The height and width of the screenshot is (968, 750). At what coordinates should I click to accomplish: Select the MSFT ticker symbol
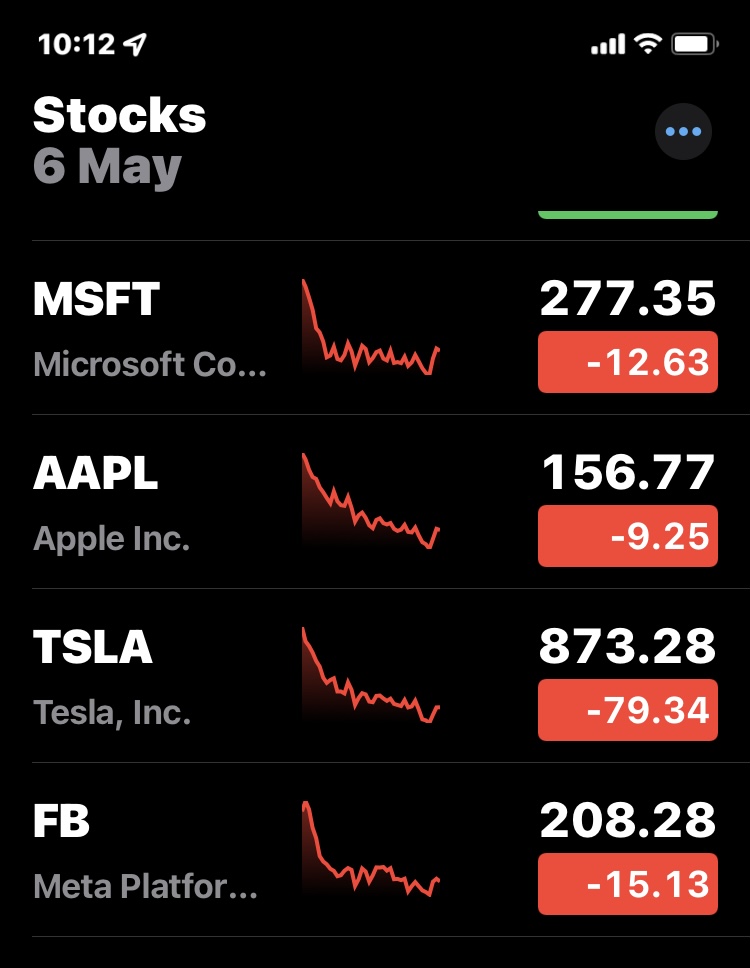[96, 298]
